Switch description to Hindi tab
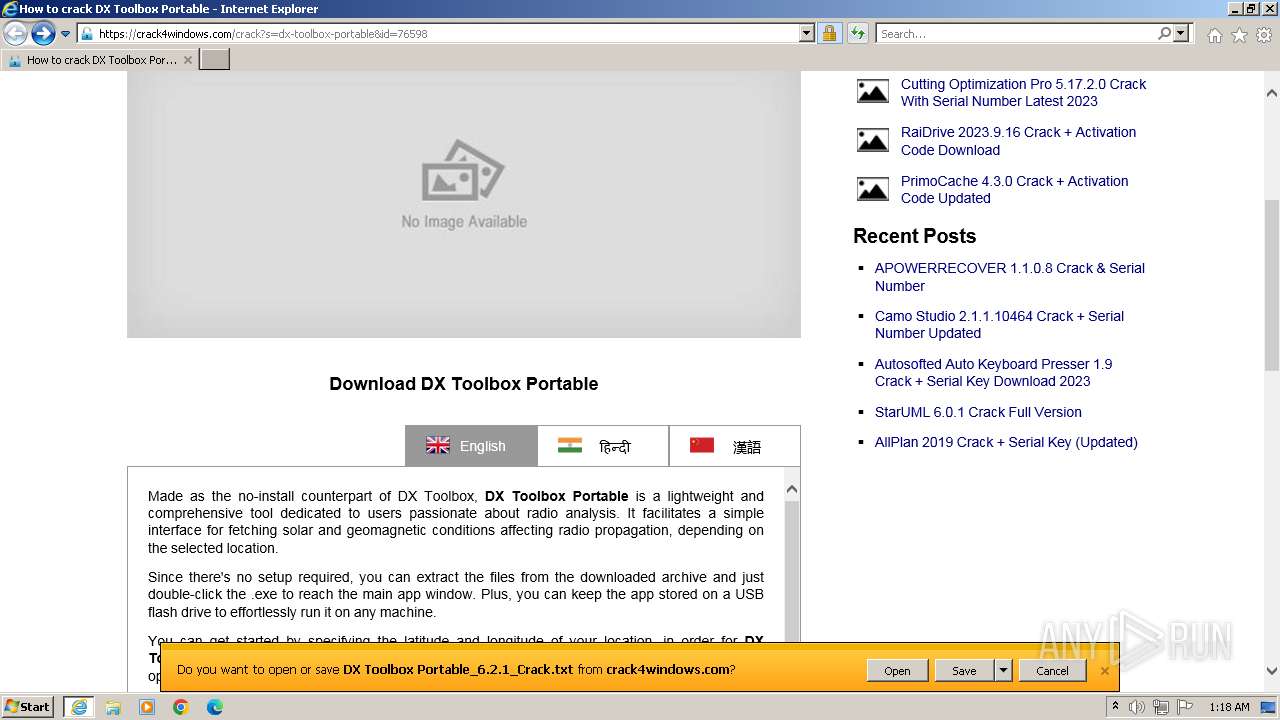This screenshot has height=720, width=1280. (x=603, y=446)
